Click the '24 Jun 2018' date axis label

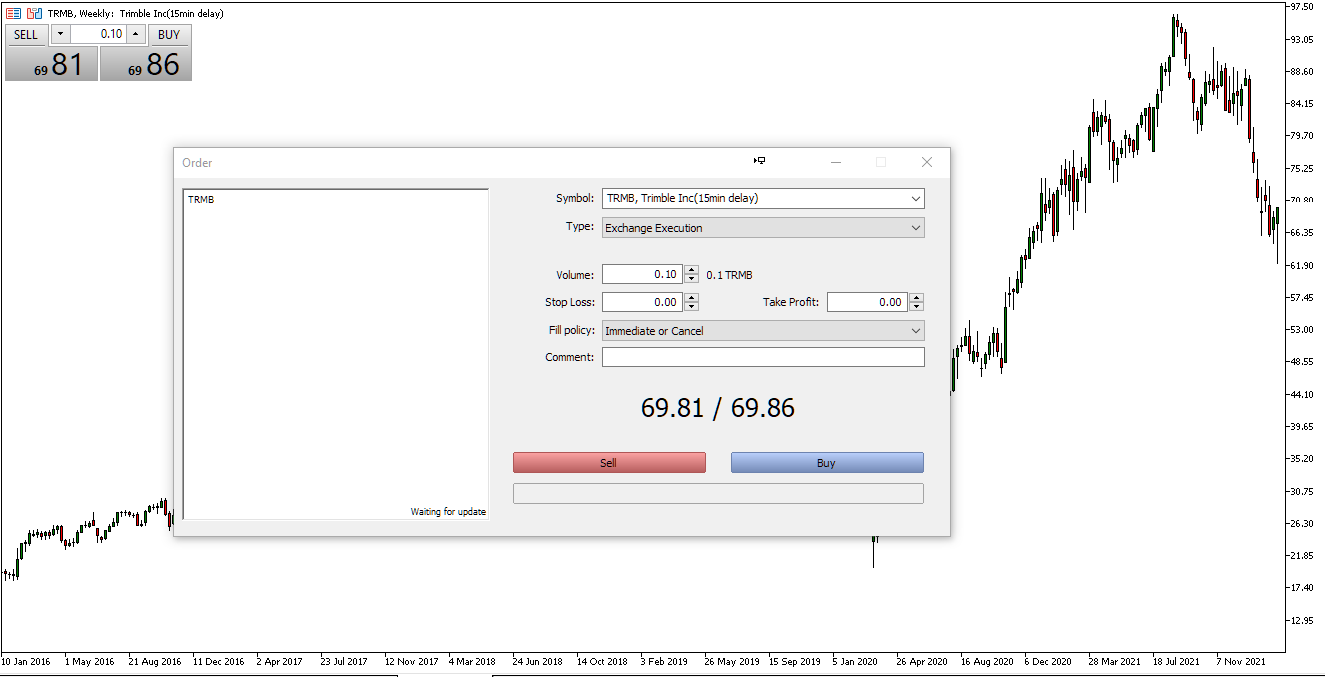[538, 661]
